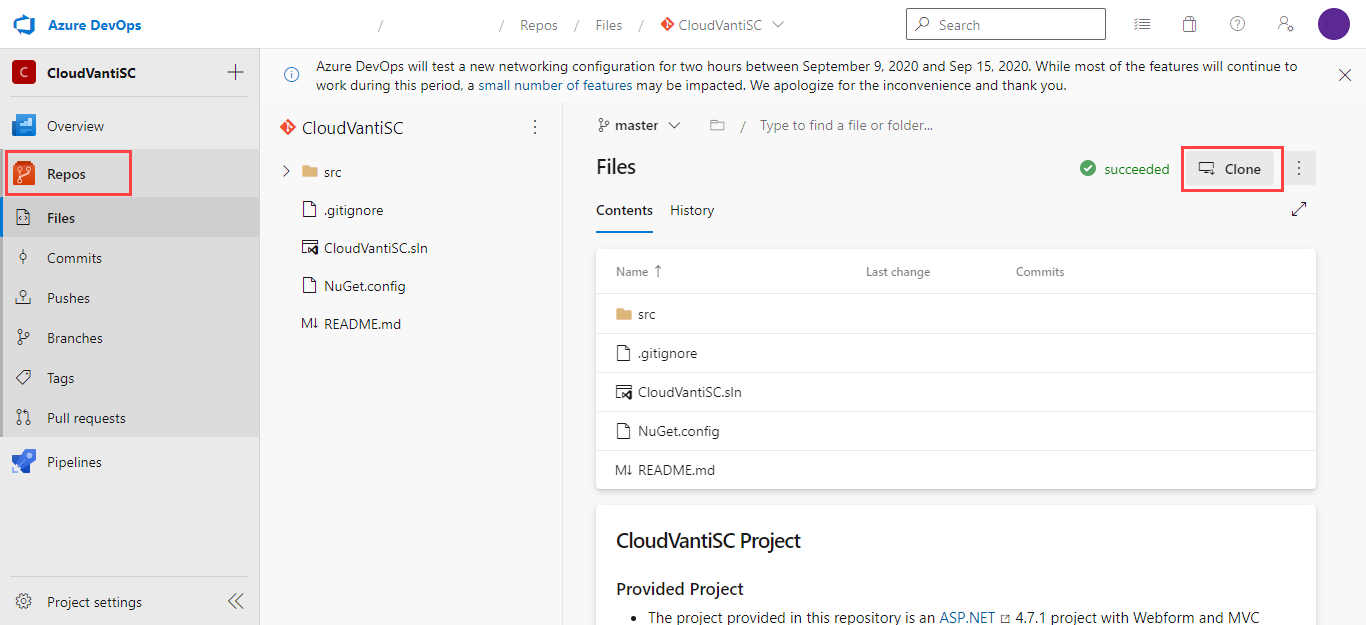The width and height of the screenshot is (1366, 625).
Task: Click the Clone button
Action: coord(1230,169)
